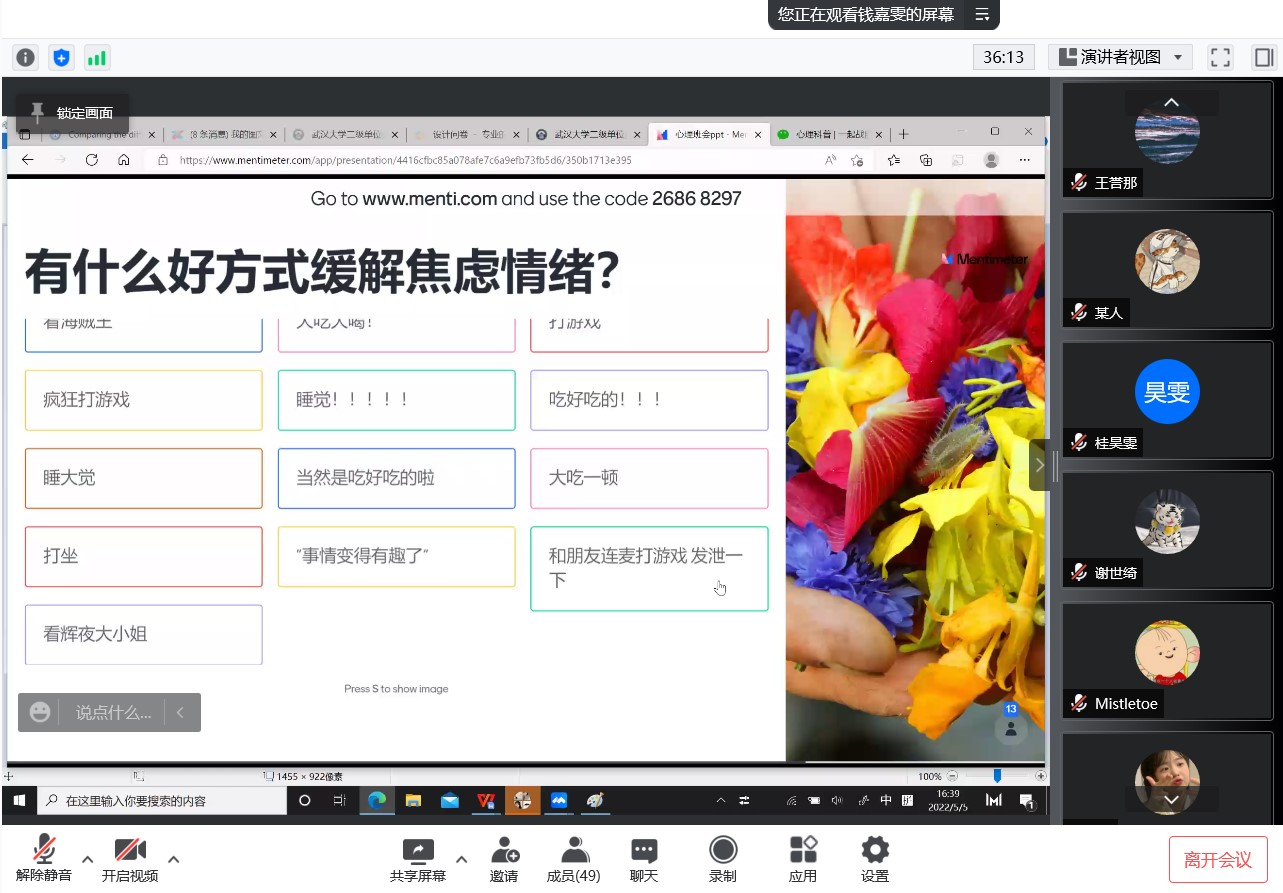Screen dimensions: 1283x893
Task: Click the 和朋友连麦打游戏 response card
Action: tap(649, 568)
